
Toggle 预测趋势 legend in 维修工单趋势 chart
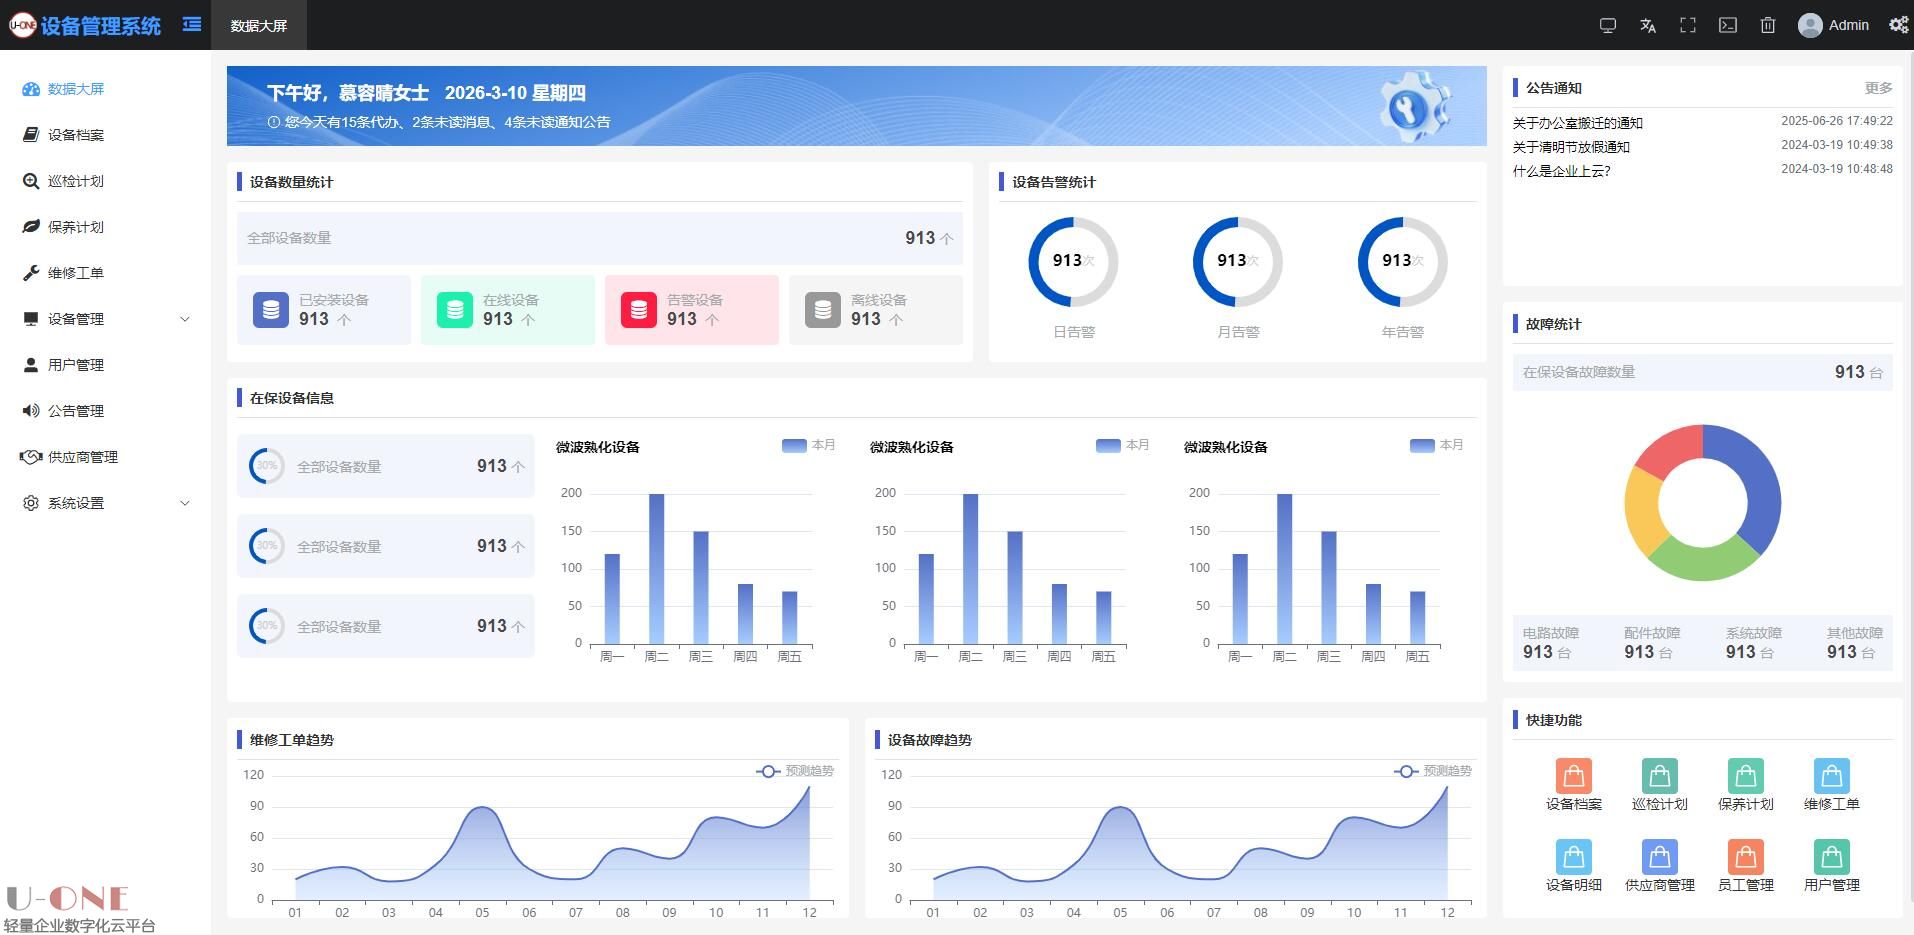pos(795,771)
